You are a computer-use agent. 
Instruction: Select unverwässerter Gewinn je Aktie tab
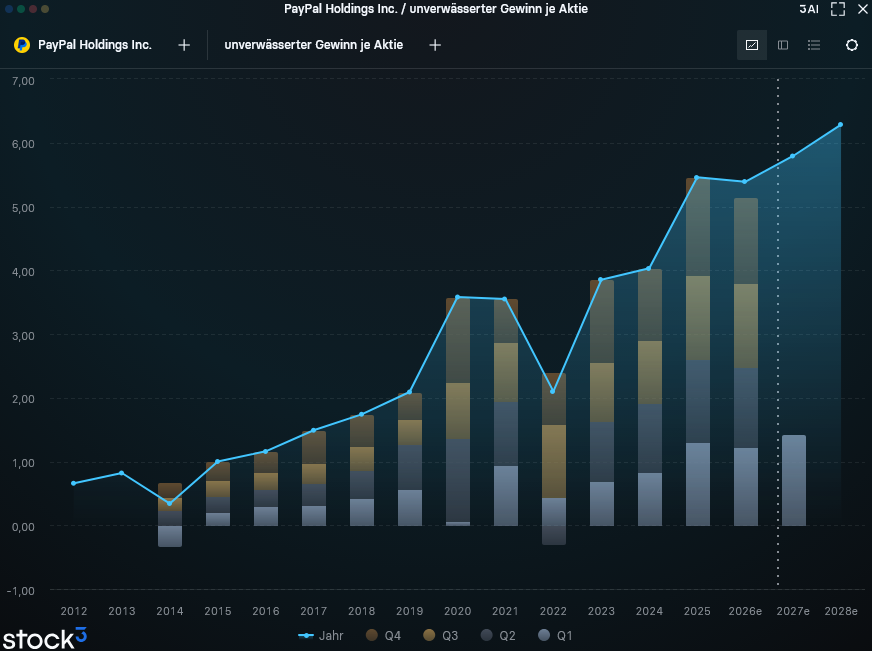coord(314,45)
